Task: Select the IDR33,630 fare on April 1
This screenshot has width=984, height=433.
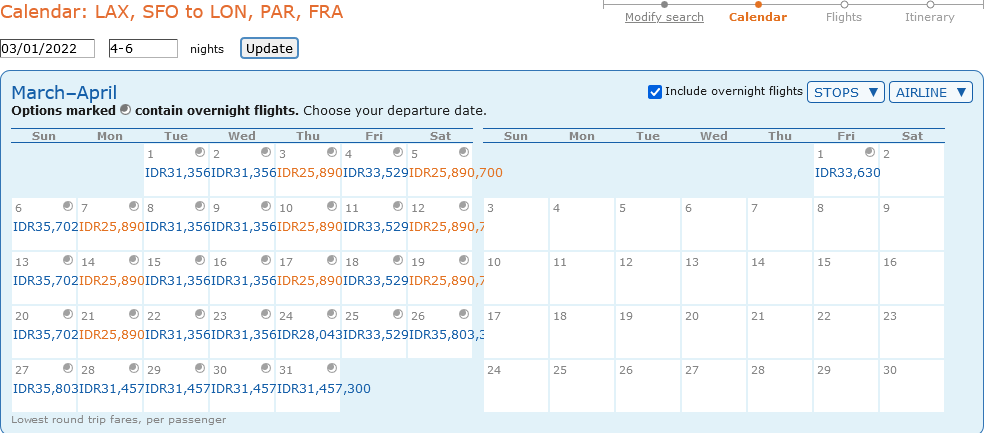Action: pos(848,173)
